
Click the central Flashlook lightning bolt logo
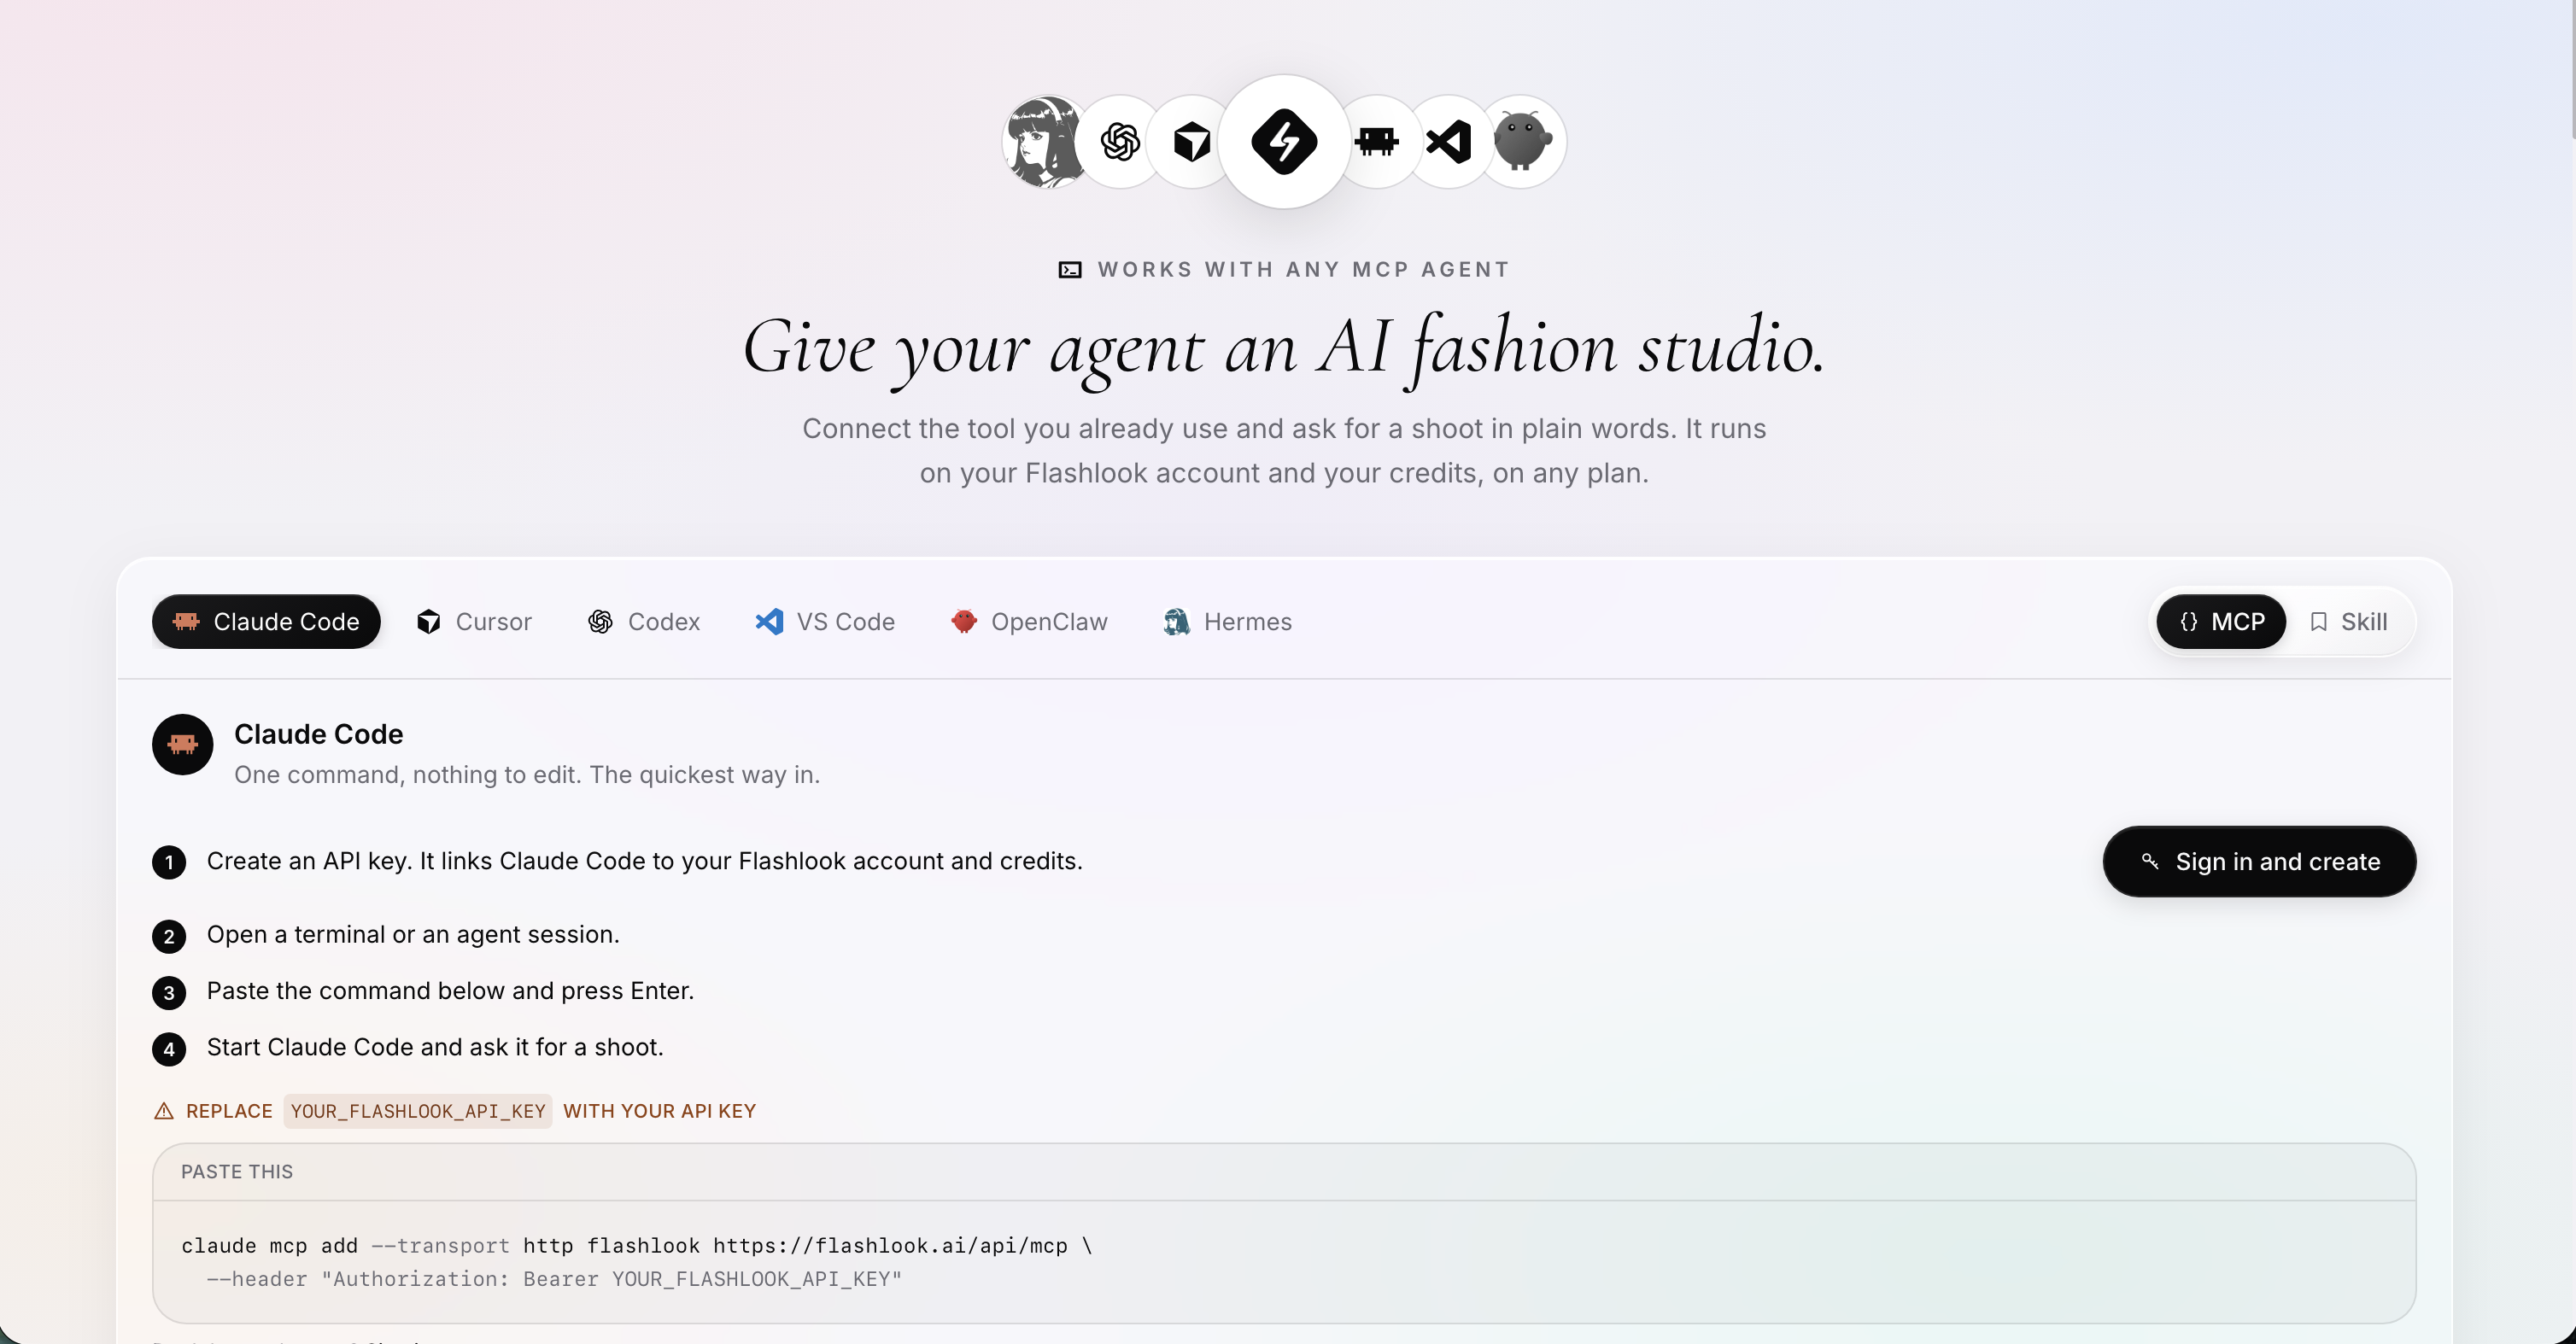1284,142
